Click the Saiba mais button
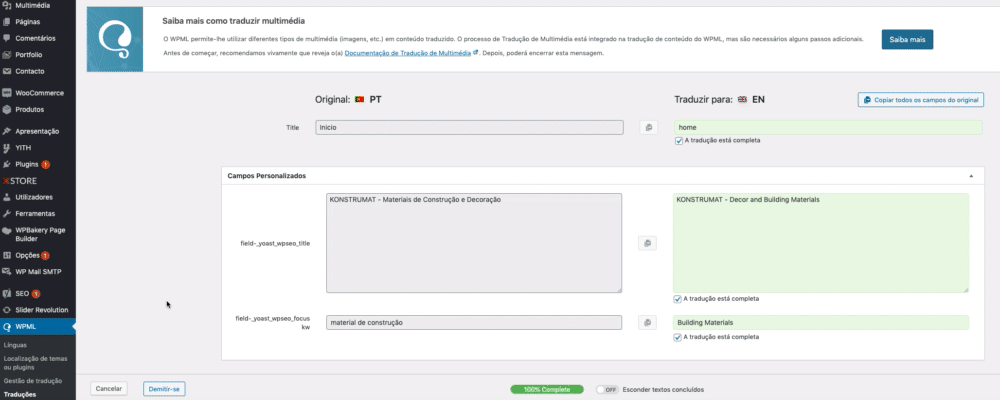 907,40
